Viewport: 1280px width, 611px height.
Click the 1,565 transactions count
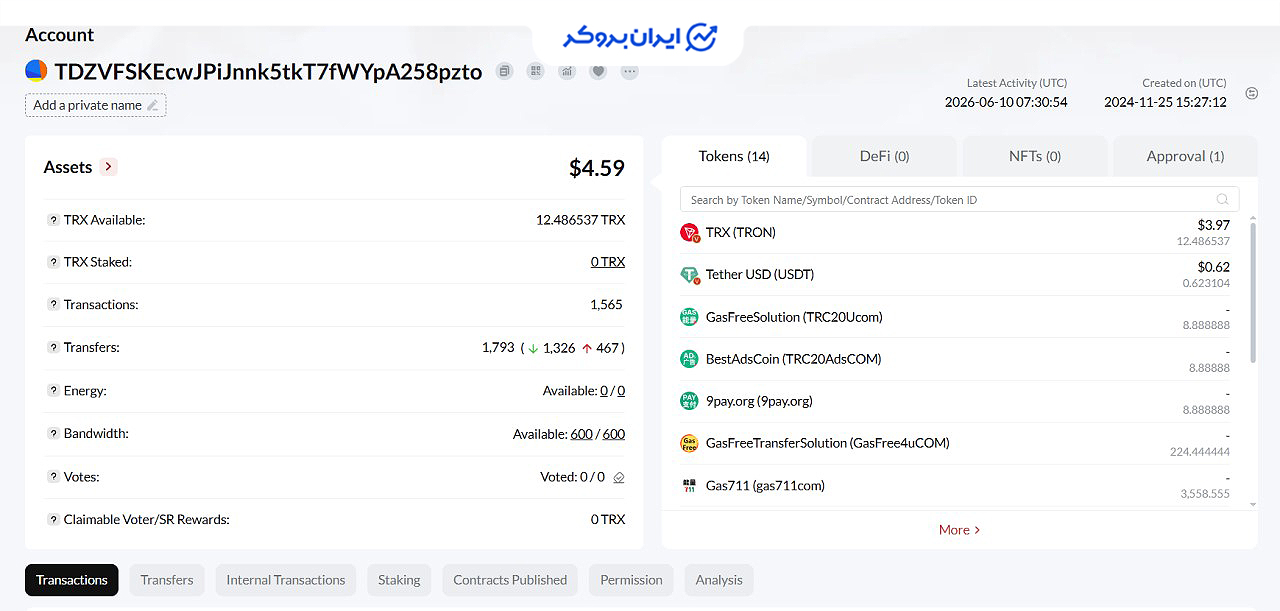[607, 305]
